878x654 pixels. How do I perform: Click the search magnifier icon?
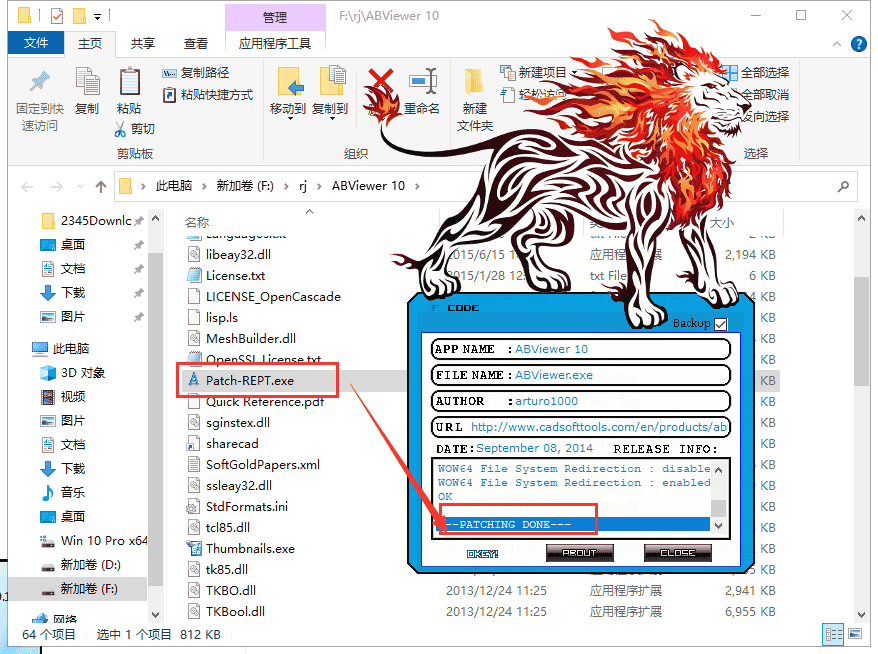coord(843,186)
